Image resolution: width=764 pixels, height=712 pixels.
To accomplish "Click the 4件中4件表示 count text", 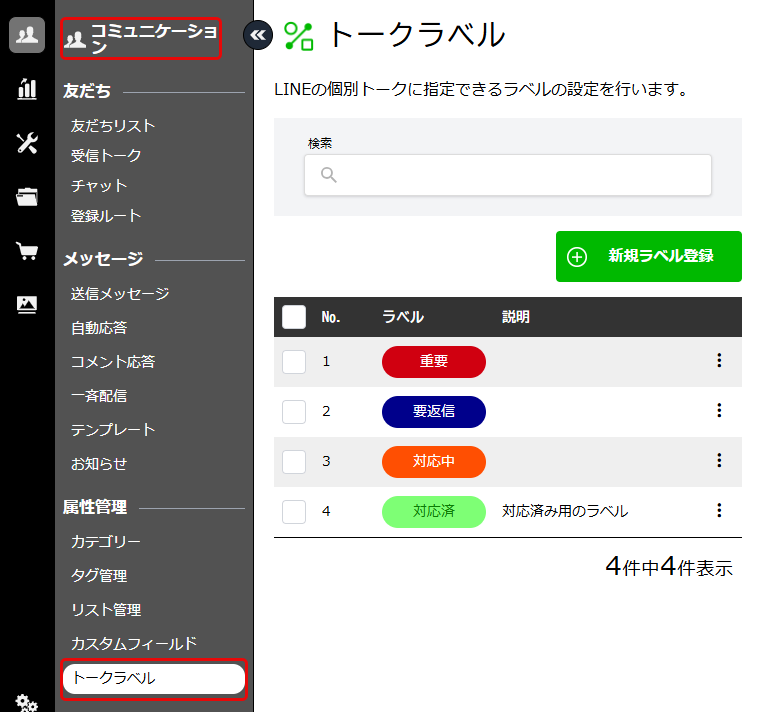I will (x=669, y=567).
